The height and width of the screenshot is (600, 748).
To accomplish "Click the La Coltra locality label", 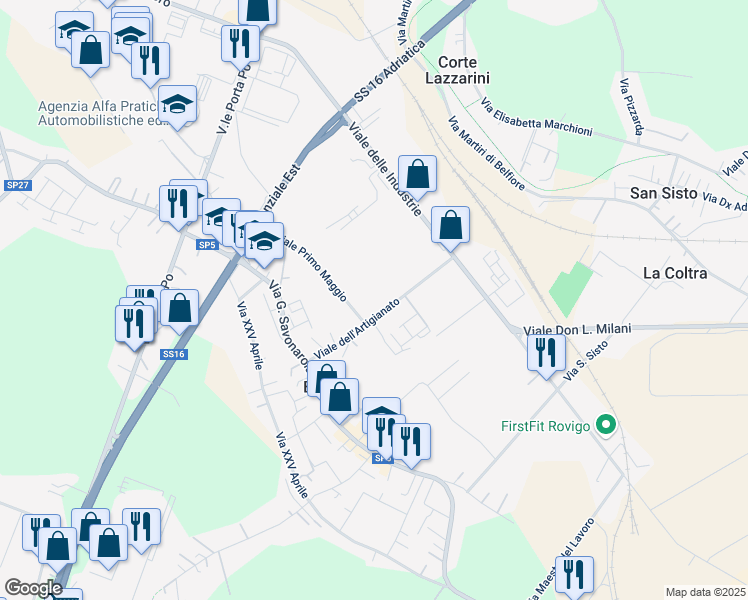I will tap(675, 273).
